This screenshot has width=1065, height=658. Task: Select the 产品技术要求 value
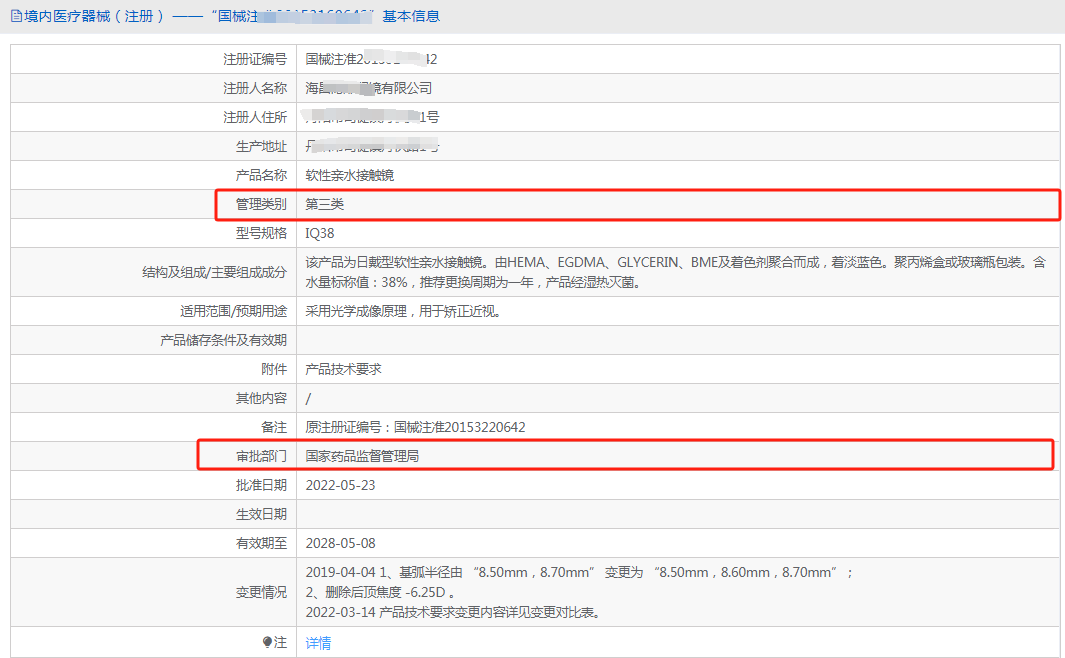344,369
